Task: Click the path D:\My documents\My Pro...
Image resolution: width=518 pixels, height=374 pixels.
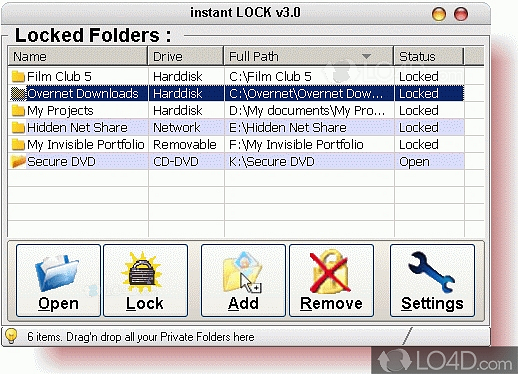Action: (x=307, y=110)
